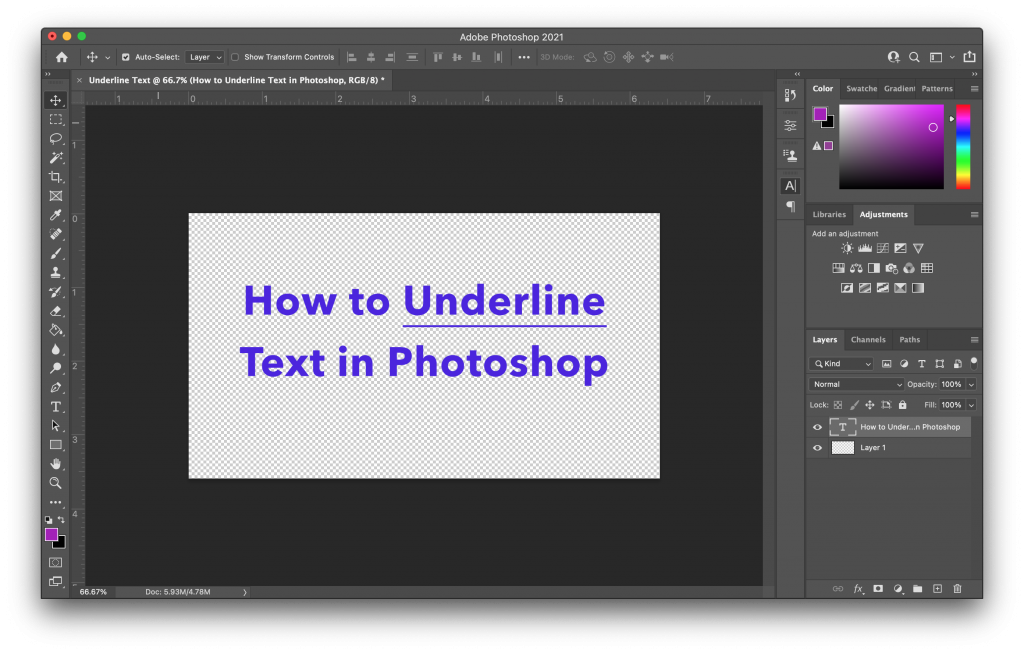Select the Frame tool
The image size is (1024, 653).
[x=56, y=196]
